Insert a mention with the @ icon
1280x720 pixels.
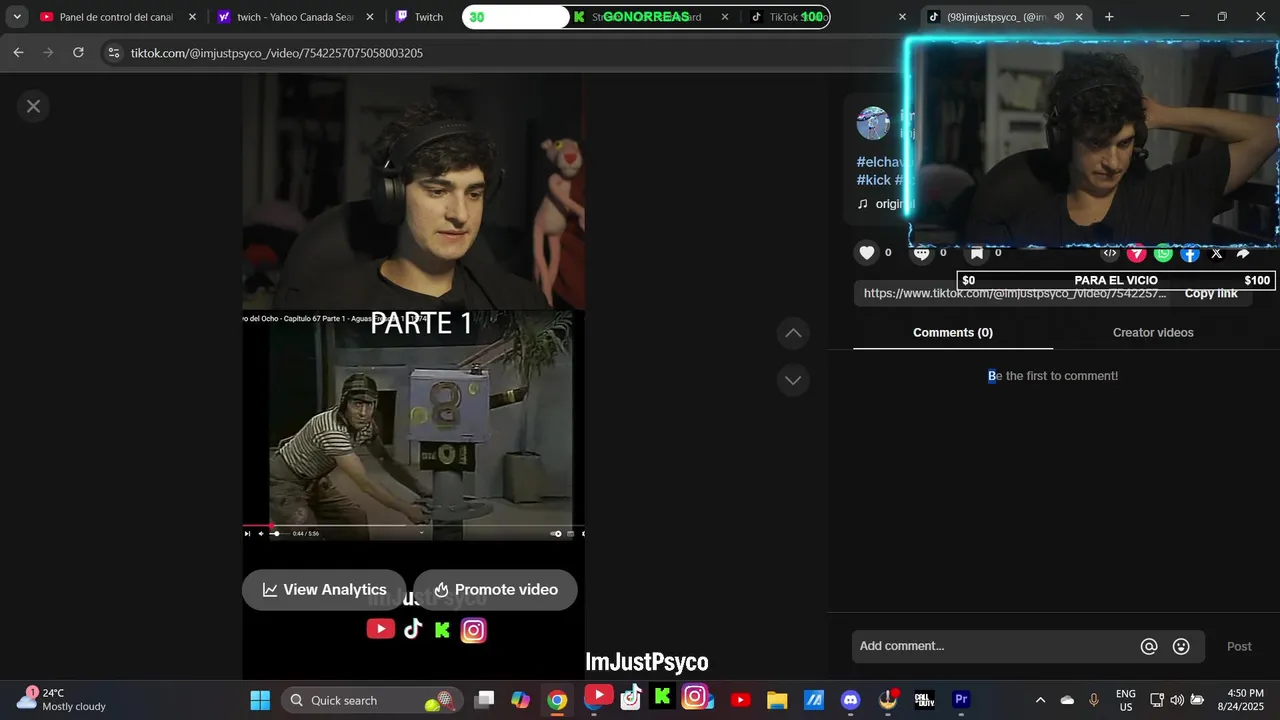tap(1149, 646)
